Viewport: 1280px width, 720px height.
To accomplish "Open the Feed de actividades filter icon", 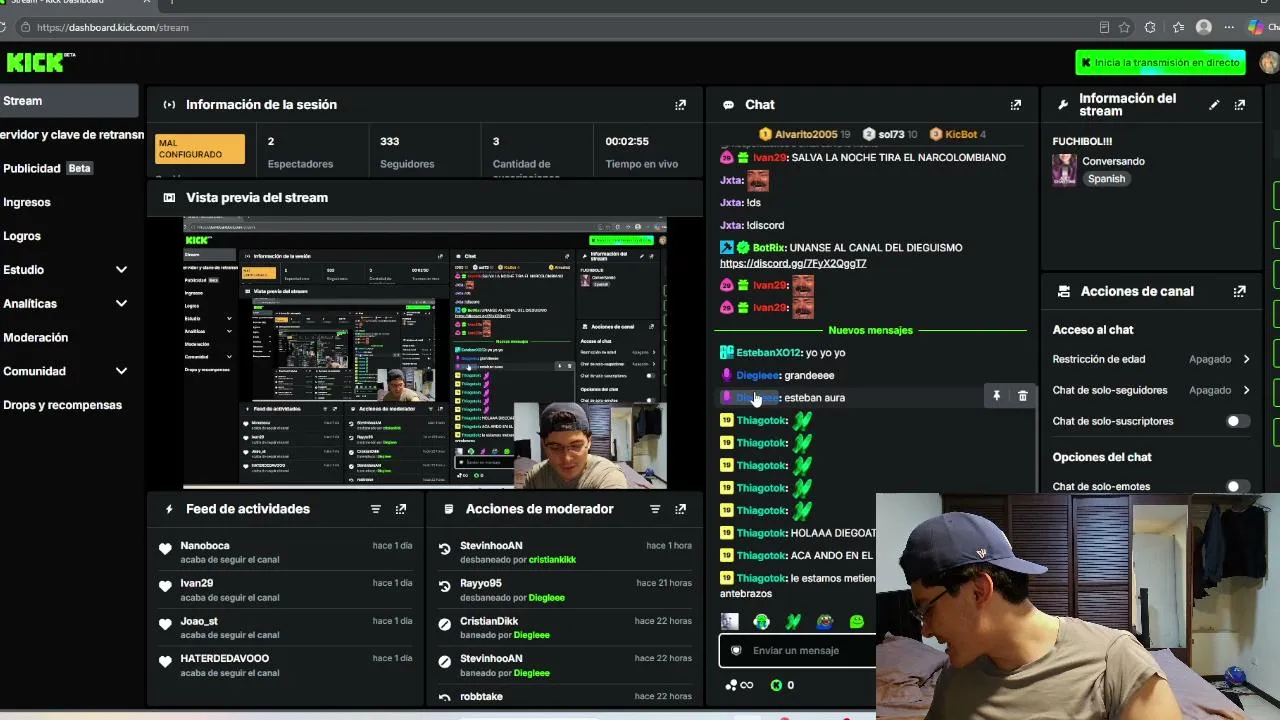I will pyautogui.click(x=376, y=509).
